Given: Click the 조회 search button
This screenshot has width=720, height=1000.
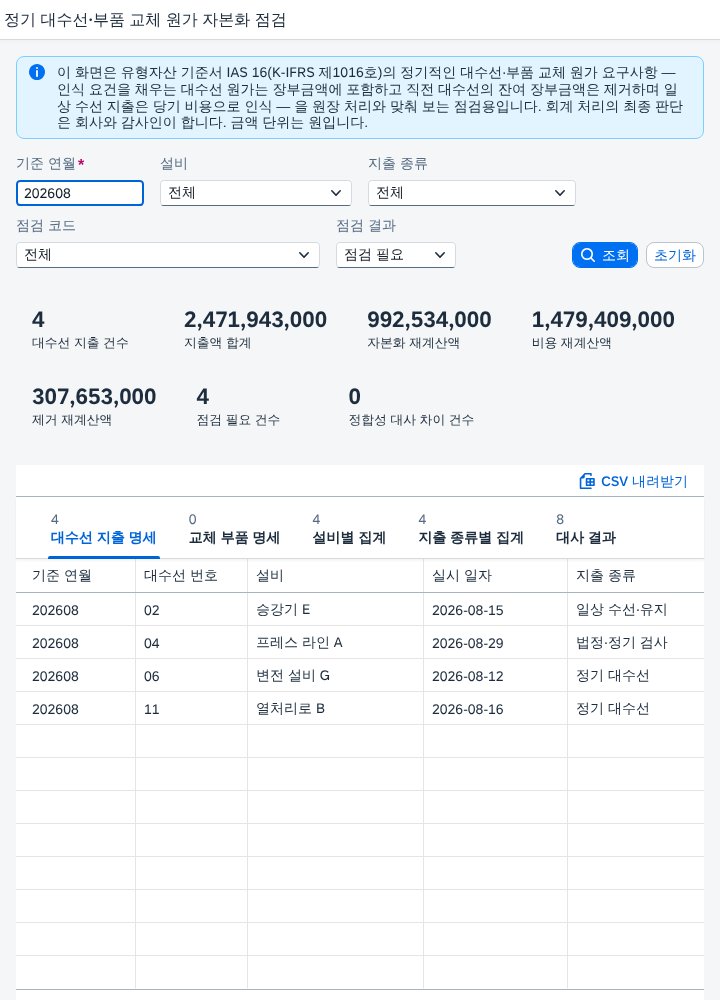Looking at the screenshot, I should 605,255.
